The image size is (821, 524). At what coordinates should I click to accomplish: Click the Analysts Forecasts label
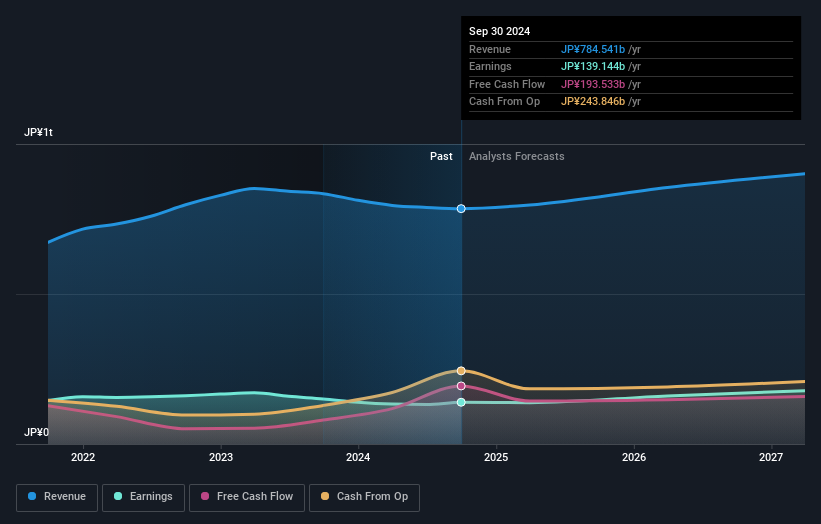516,157
